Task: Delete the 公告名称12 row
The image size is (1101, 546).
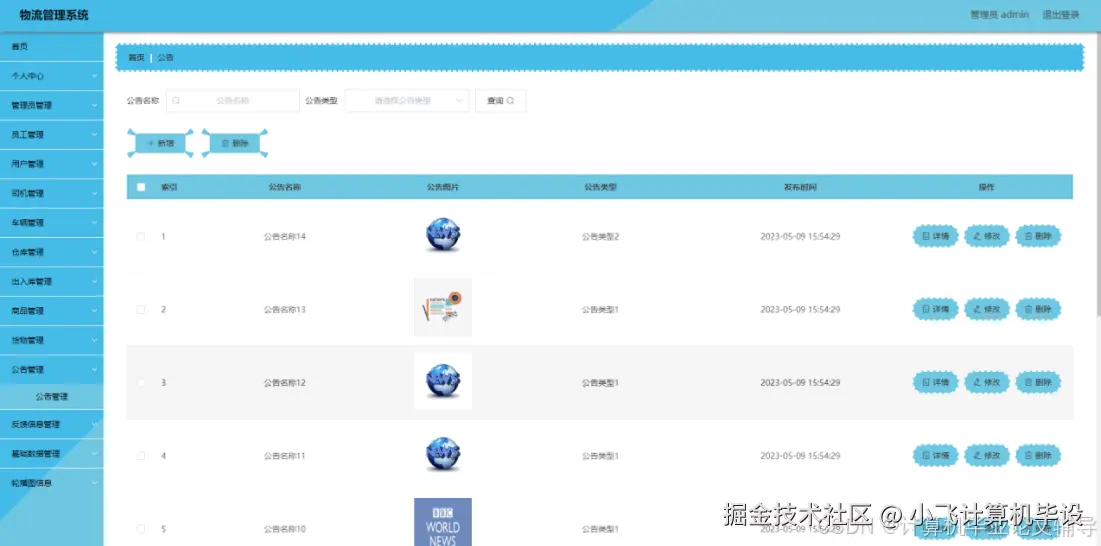Action: click(1038, 382)
